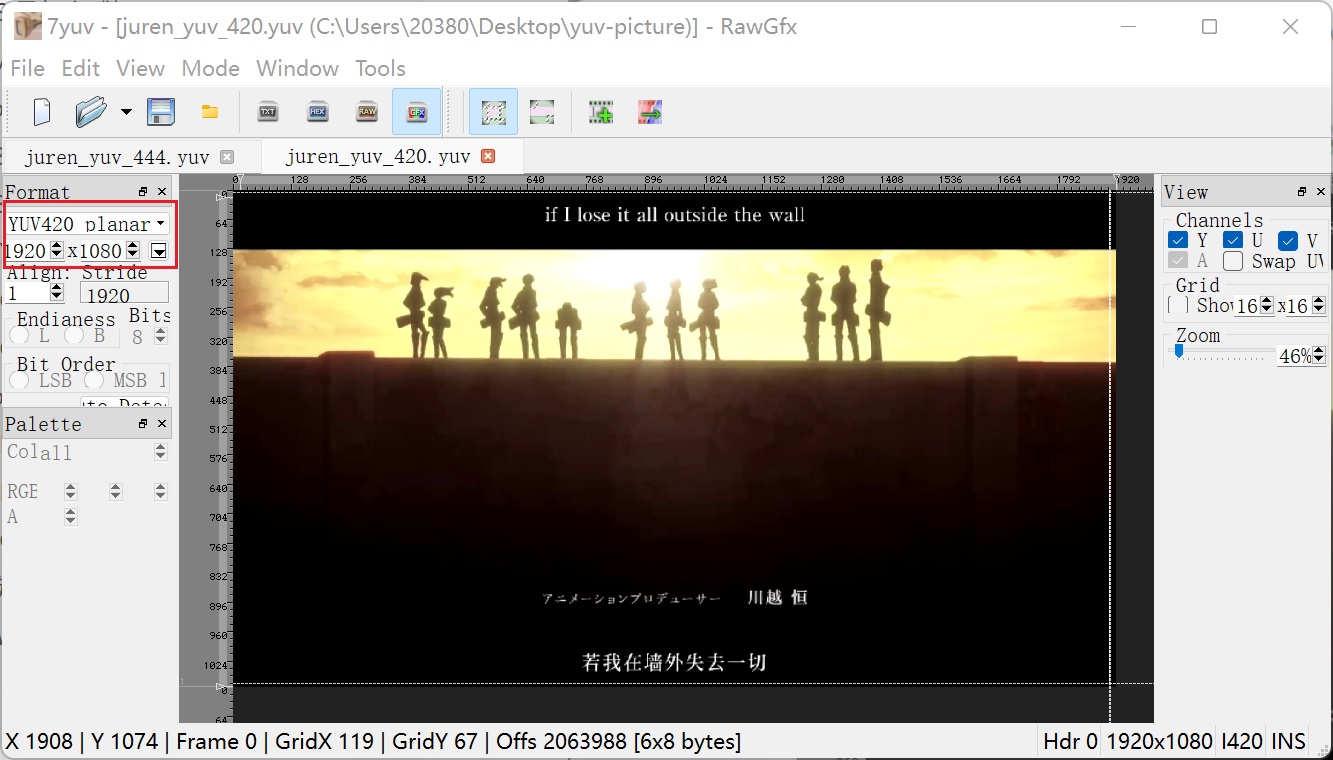Viewport: 1333px width, 760px height.
Task: Uncheck the U channel
Action: coord(1232,240)
